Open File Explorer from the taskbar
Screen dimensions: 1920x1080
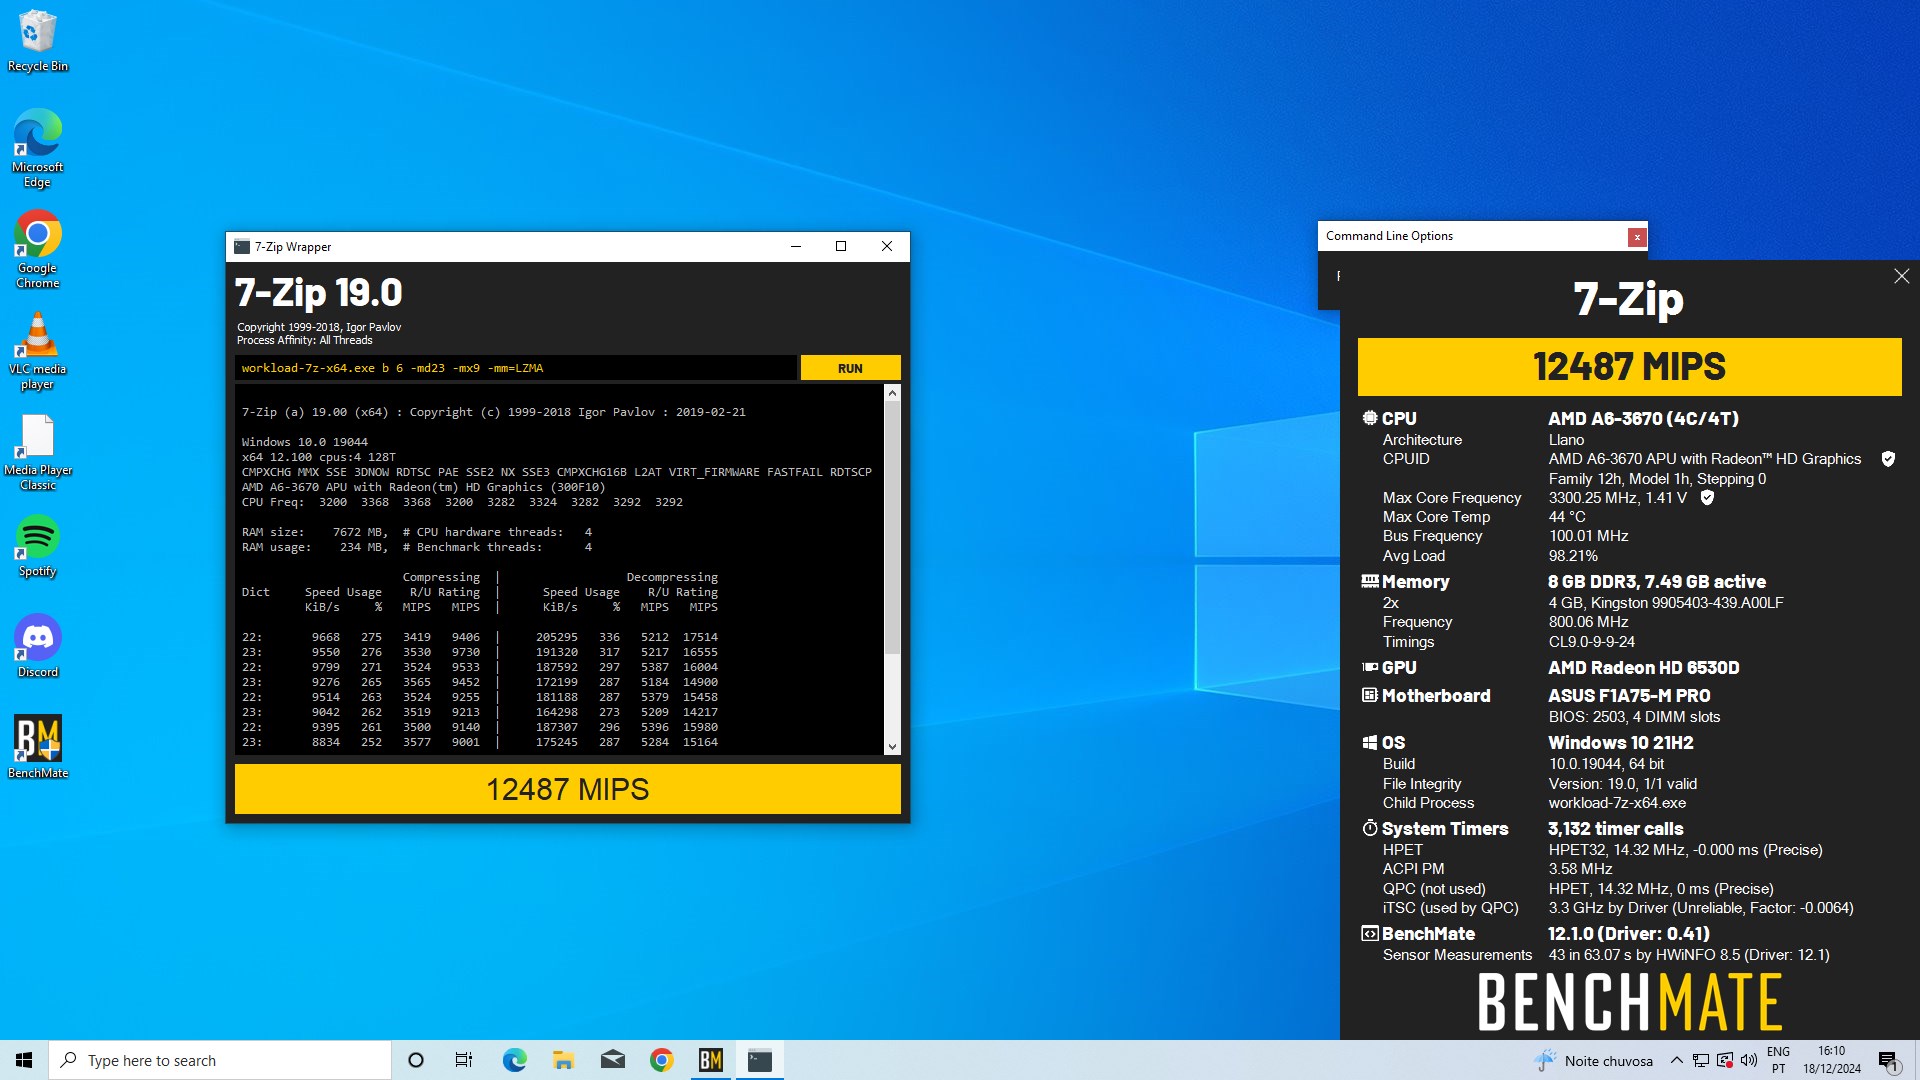point(563,1060)
